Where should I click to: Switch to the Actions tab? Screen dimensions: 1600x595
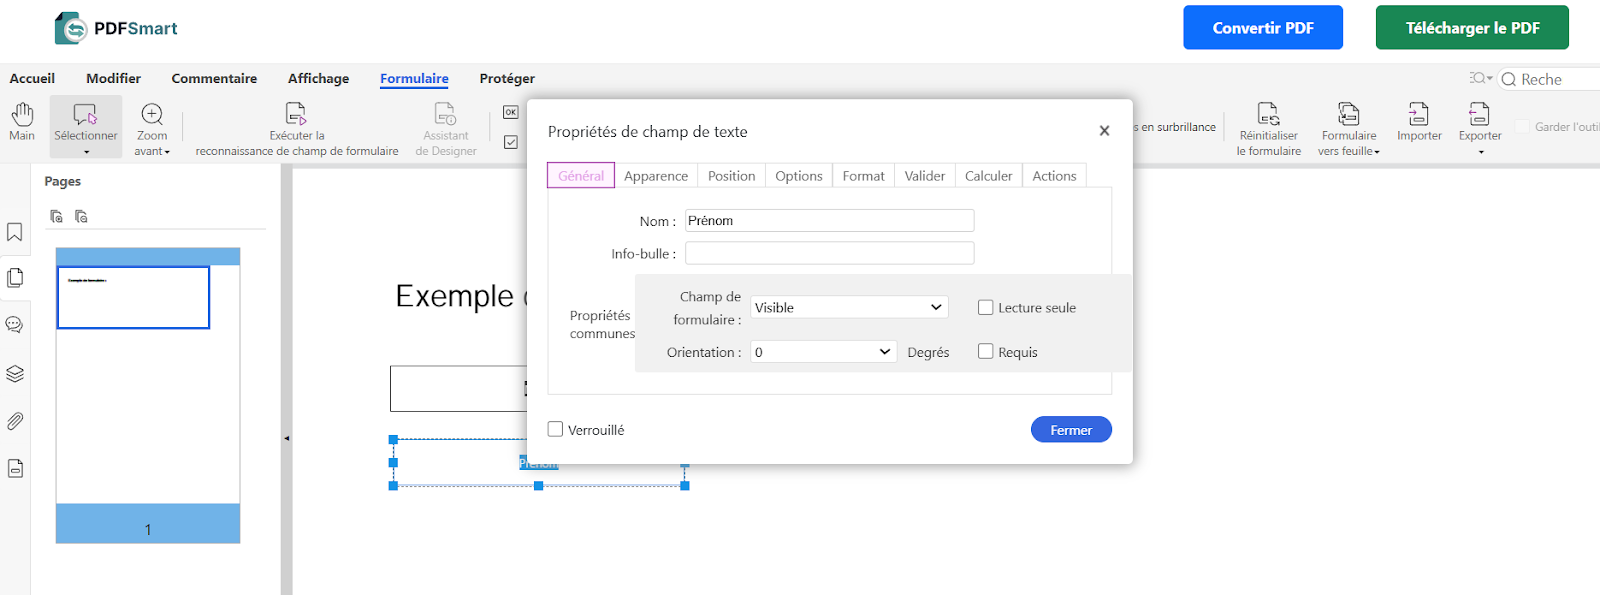(x=1054, y=175)
